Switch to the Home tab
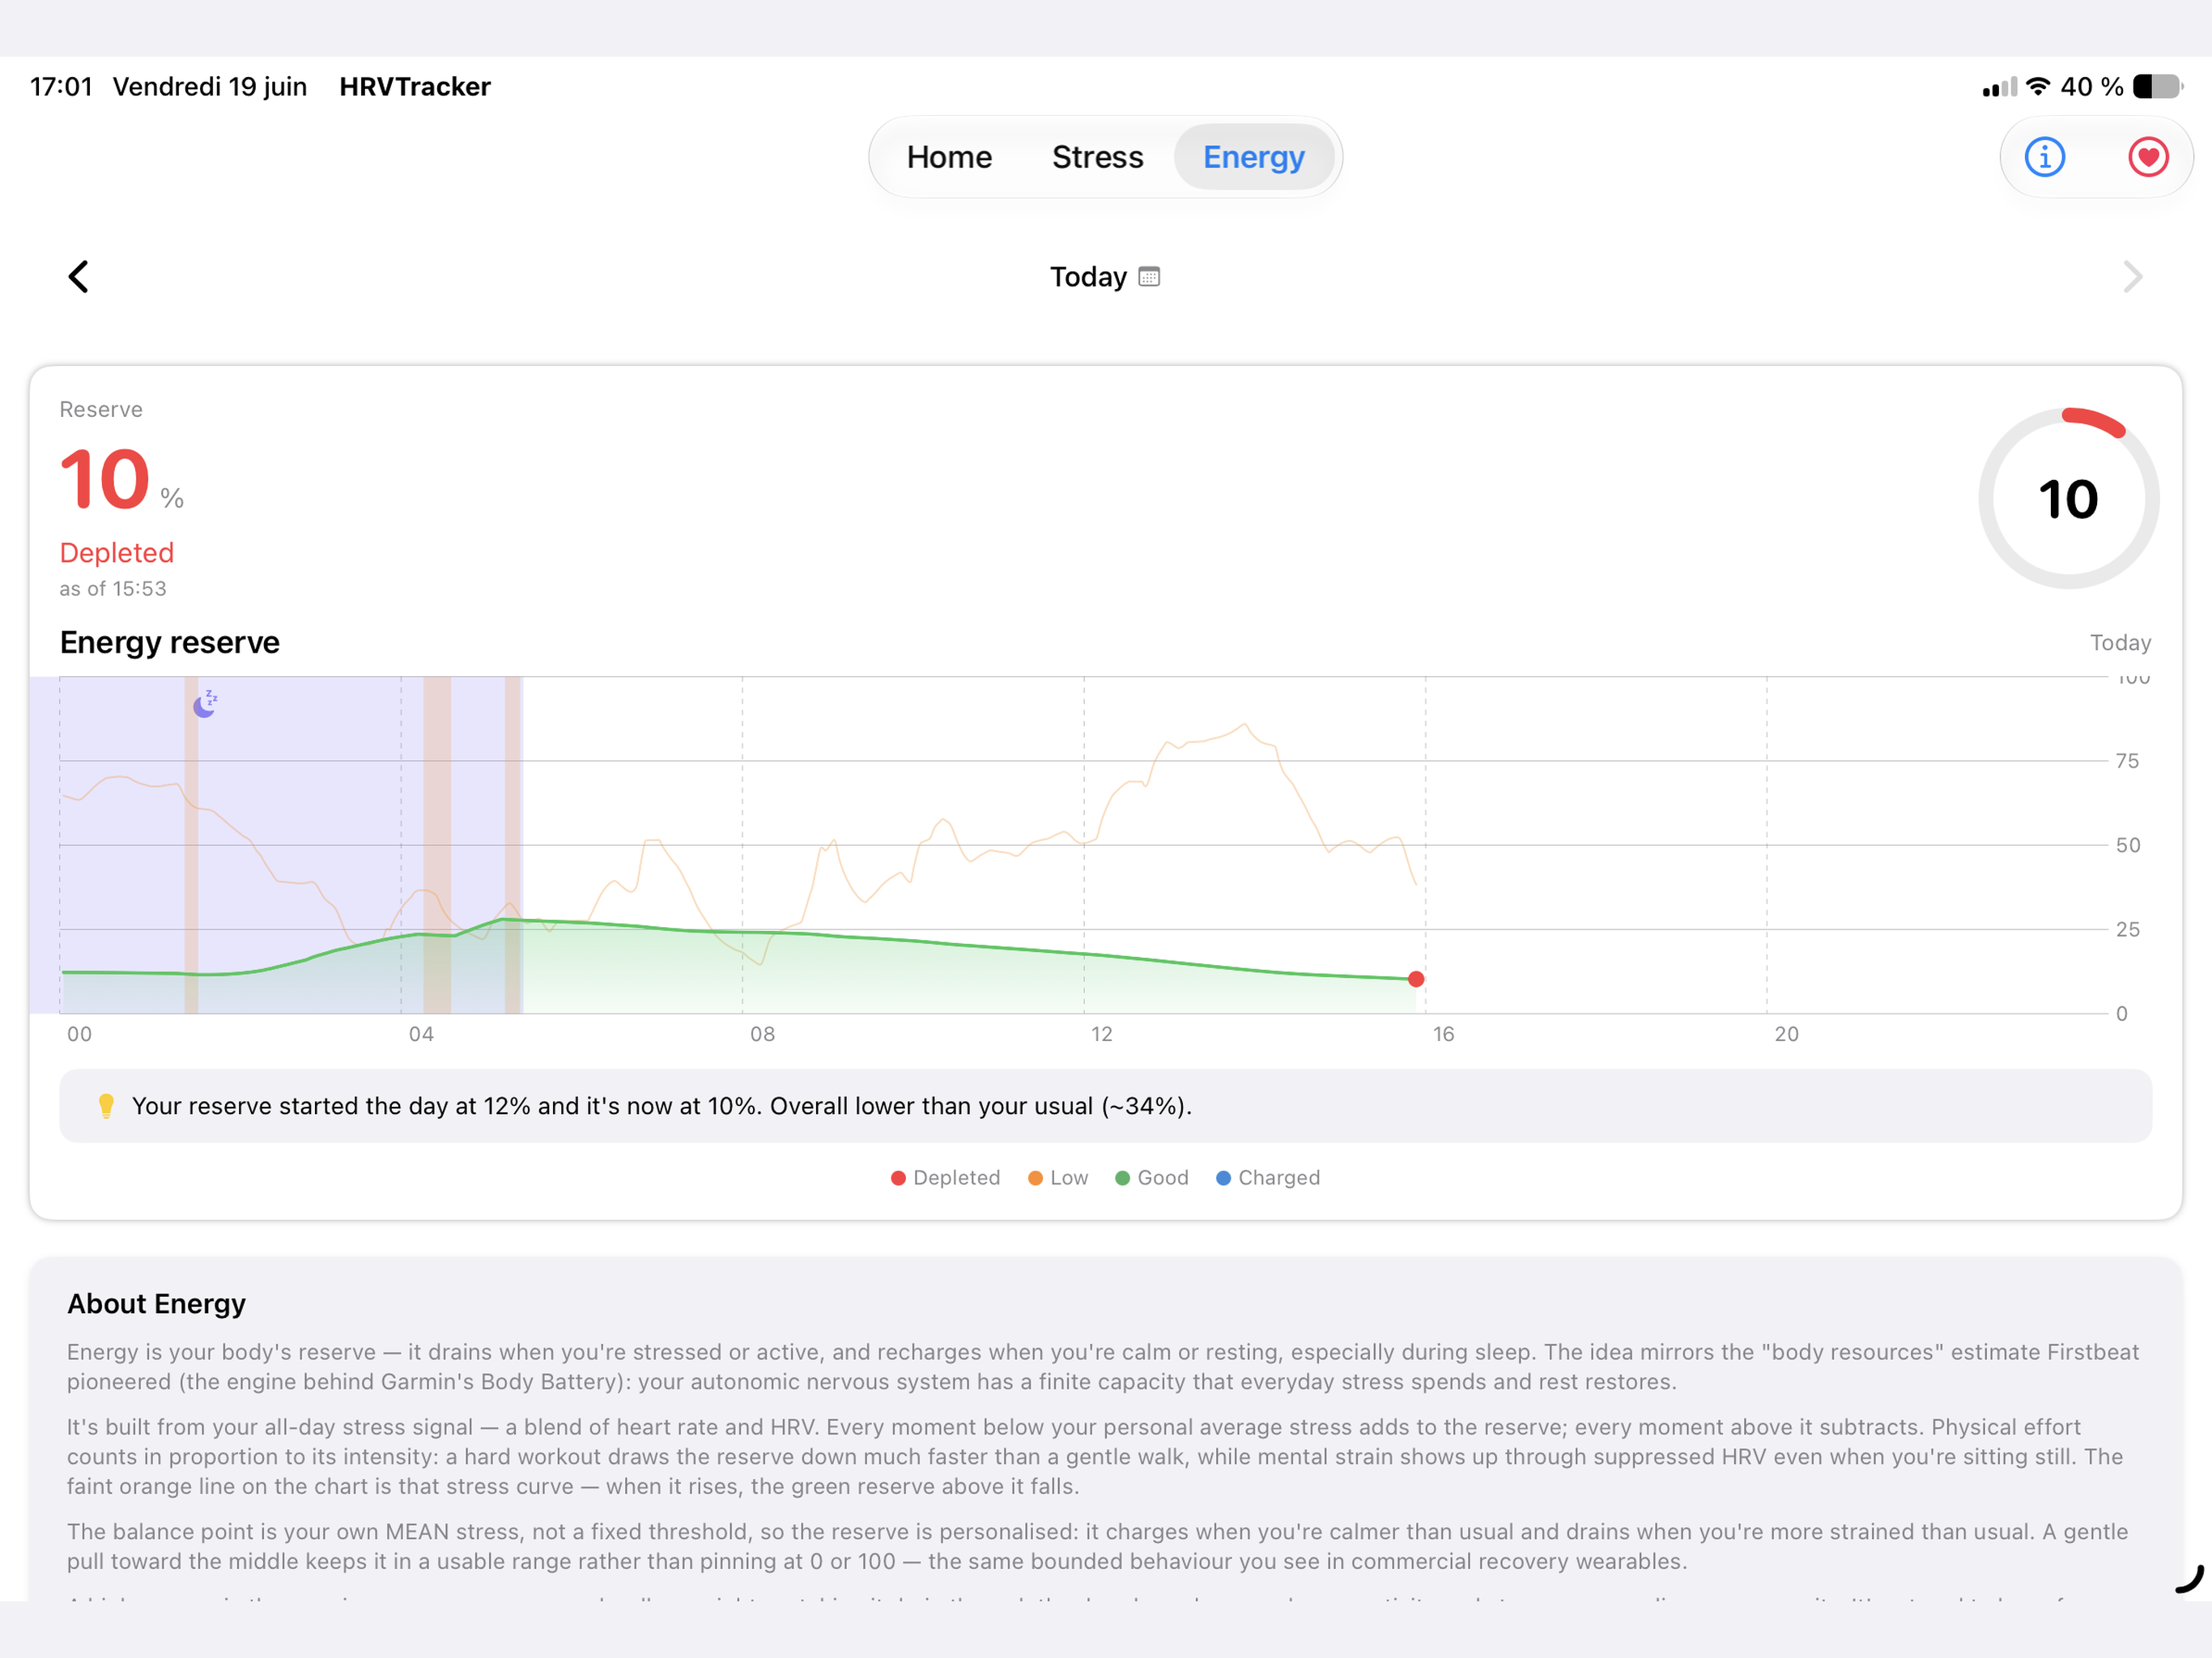Image resolution: width=2212 pixels, height=1658 pixels. coord(949,157)
